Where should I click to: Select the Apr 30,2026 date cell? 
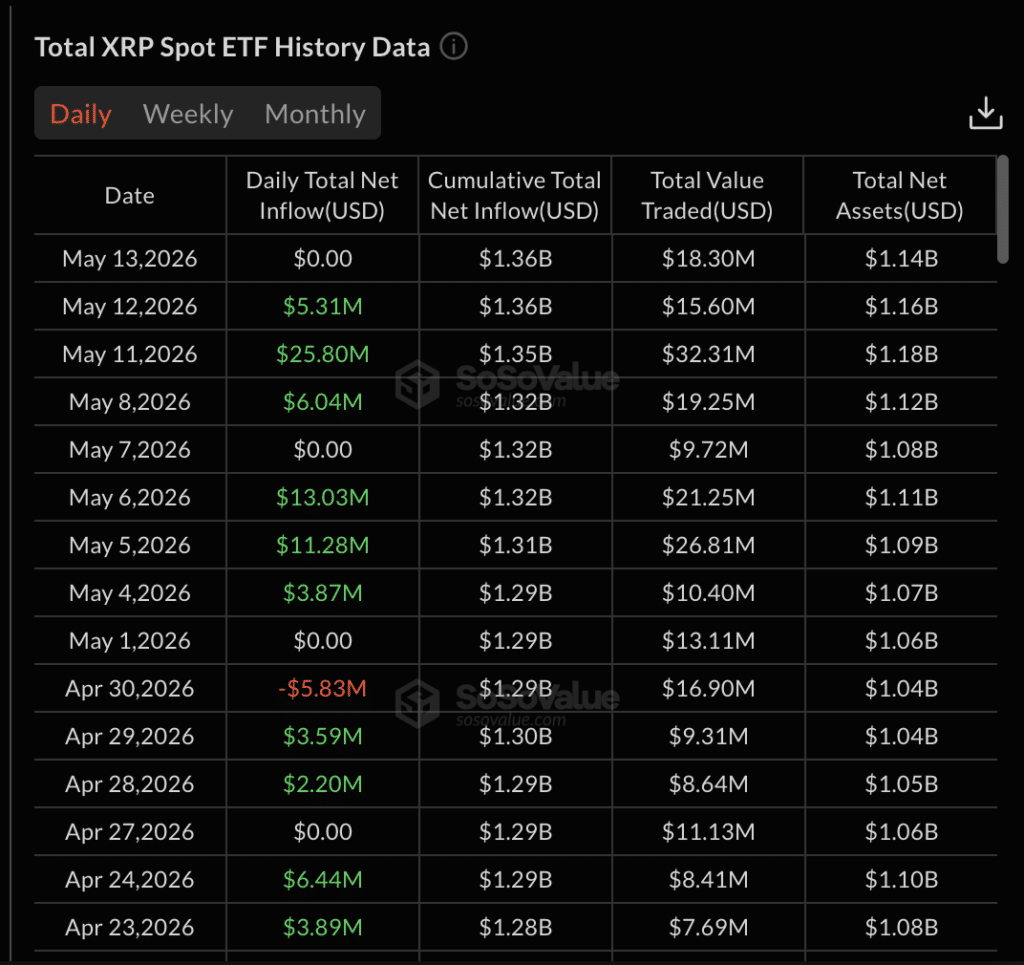[x=130, y=688]
